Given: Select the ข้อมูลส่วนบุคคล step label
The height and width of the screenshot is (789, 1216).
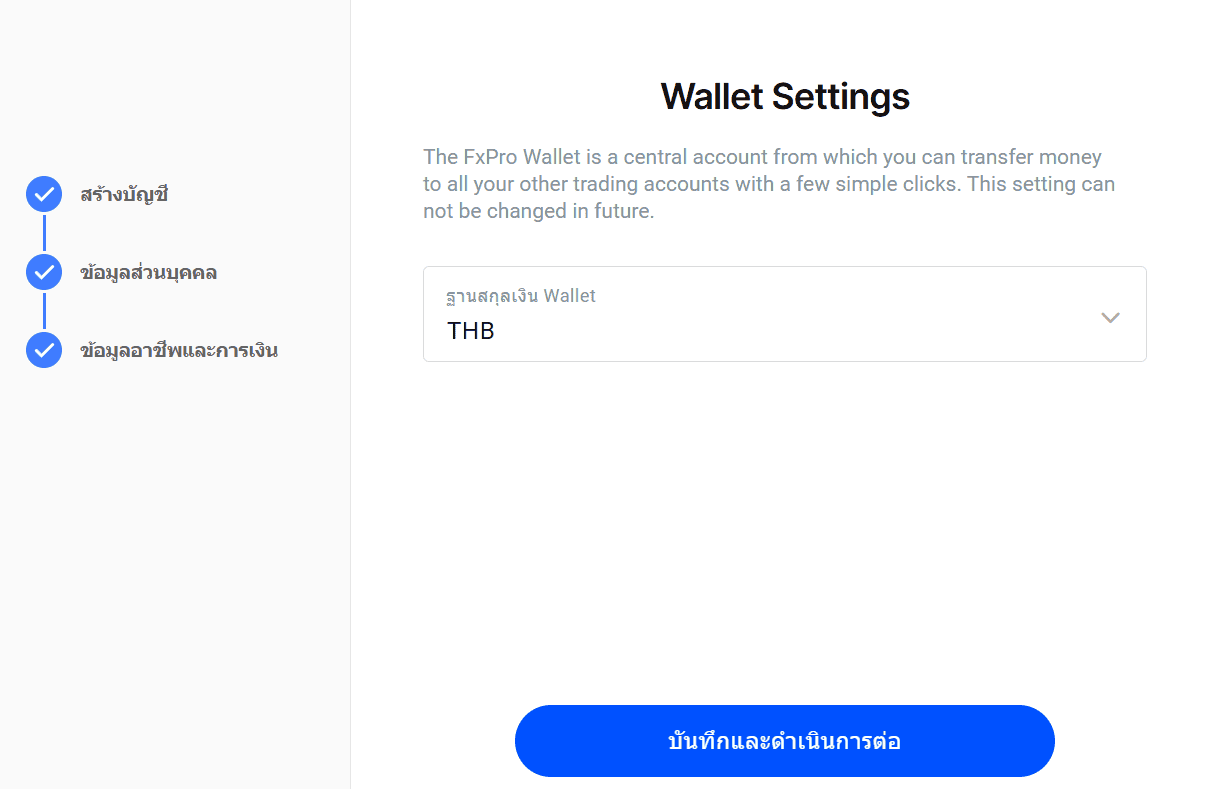Looking at the screenshot, I should 148,272.
